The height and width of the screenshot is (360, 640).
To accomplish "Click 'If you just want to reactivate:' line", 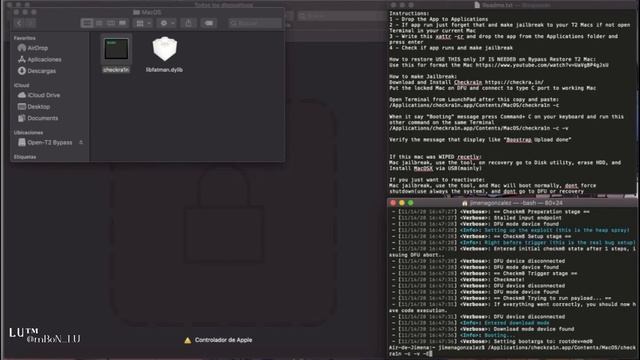I will tap(437, 180).
